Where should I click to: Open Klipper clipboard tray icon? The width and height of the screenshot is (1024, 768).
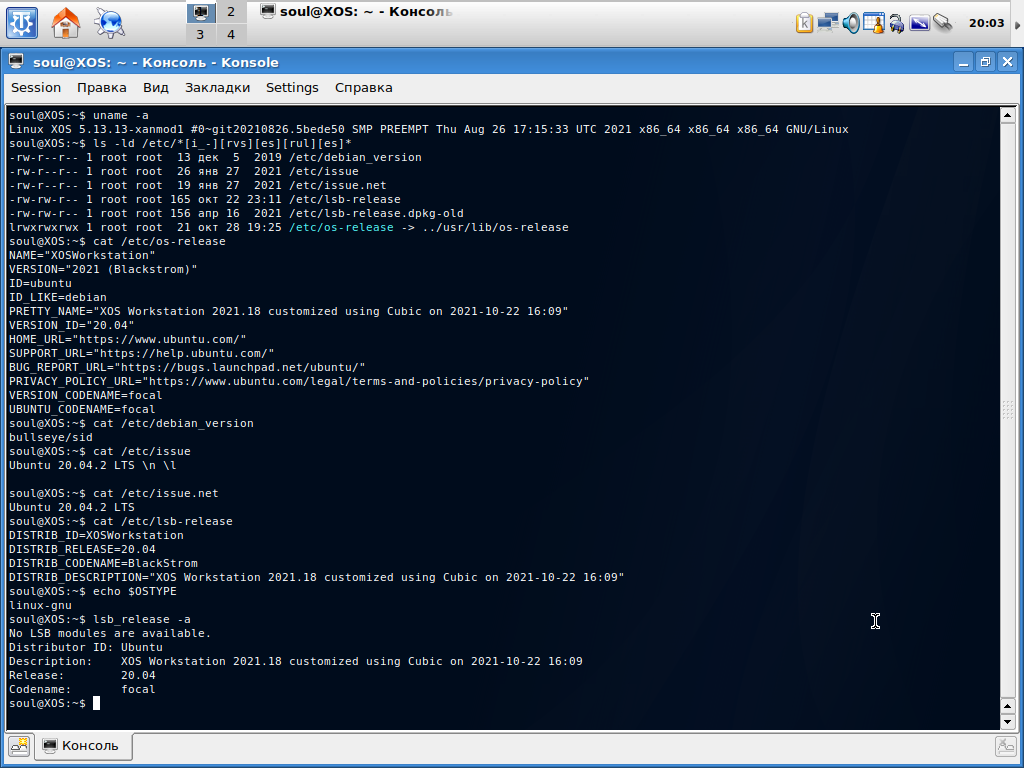coord(805,24)
